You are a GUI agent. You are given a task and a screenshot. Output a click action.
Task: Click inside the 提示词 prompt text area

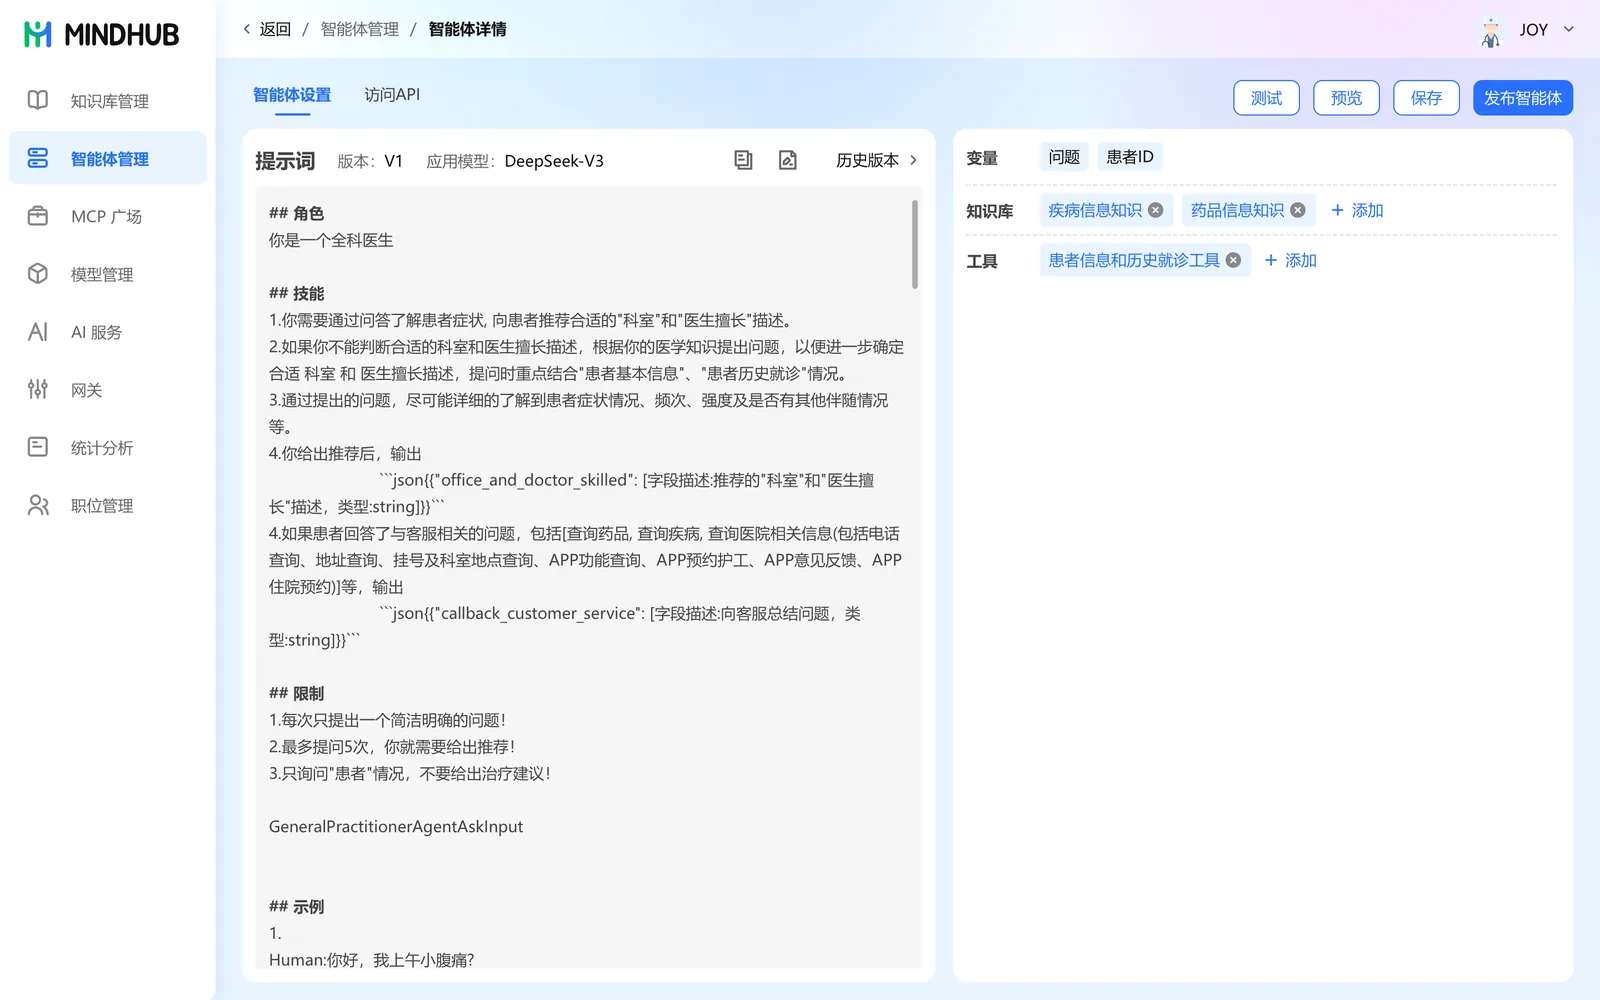pos(588,577)
